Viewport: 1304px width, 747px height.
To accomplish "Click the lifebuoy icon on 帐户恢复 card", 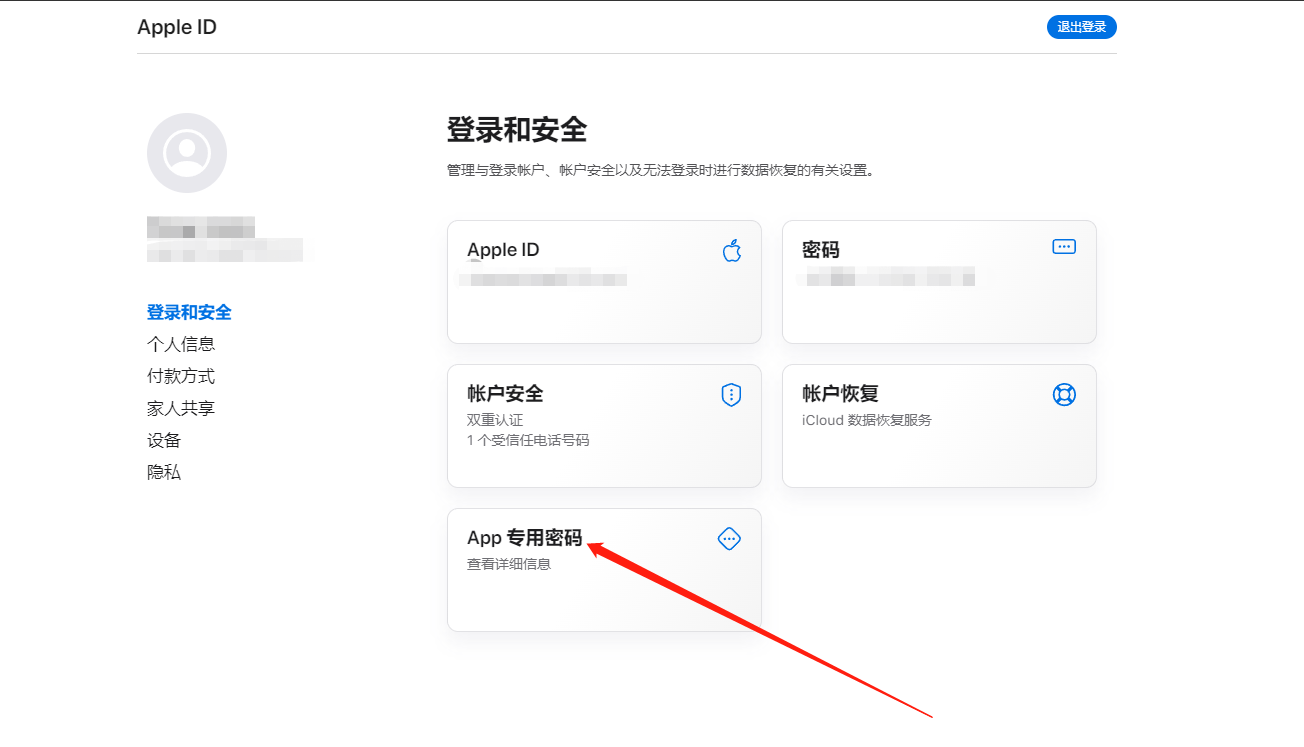I will click(x=1064, y=394).
